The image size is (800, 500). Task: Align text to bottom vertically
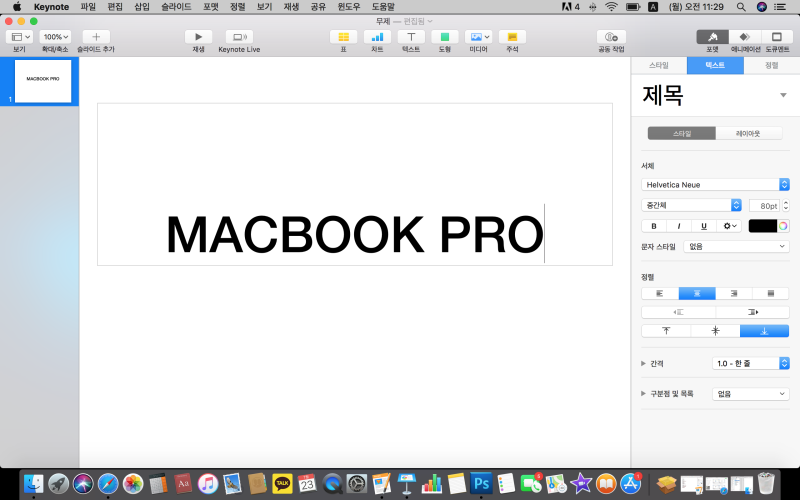[764, 331]
